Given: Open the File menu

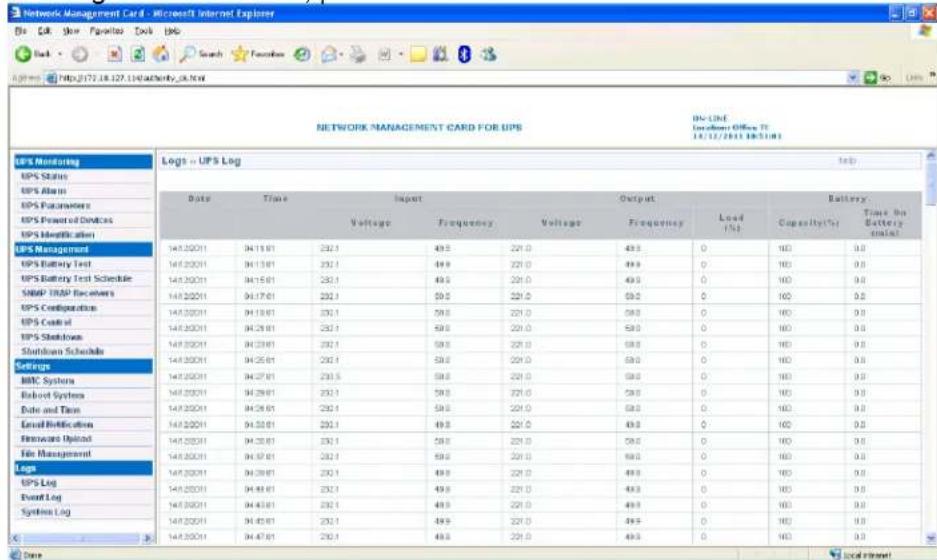Looking at the screenshot, I should point(20,30).
